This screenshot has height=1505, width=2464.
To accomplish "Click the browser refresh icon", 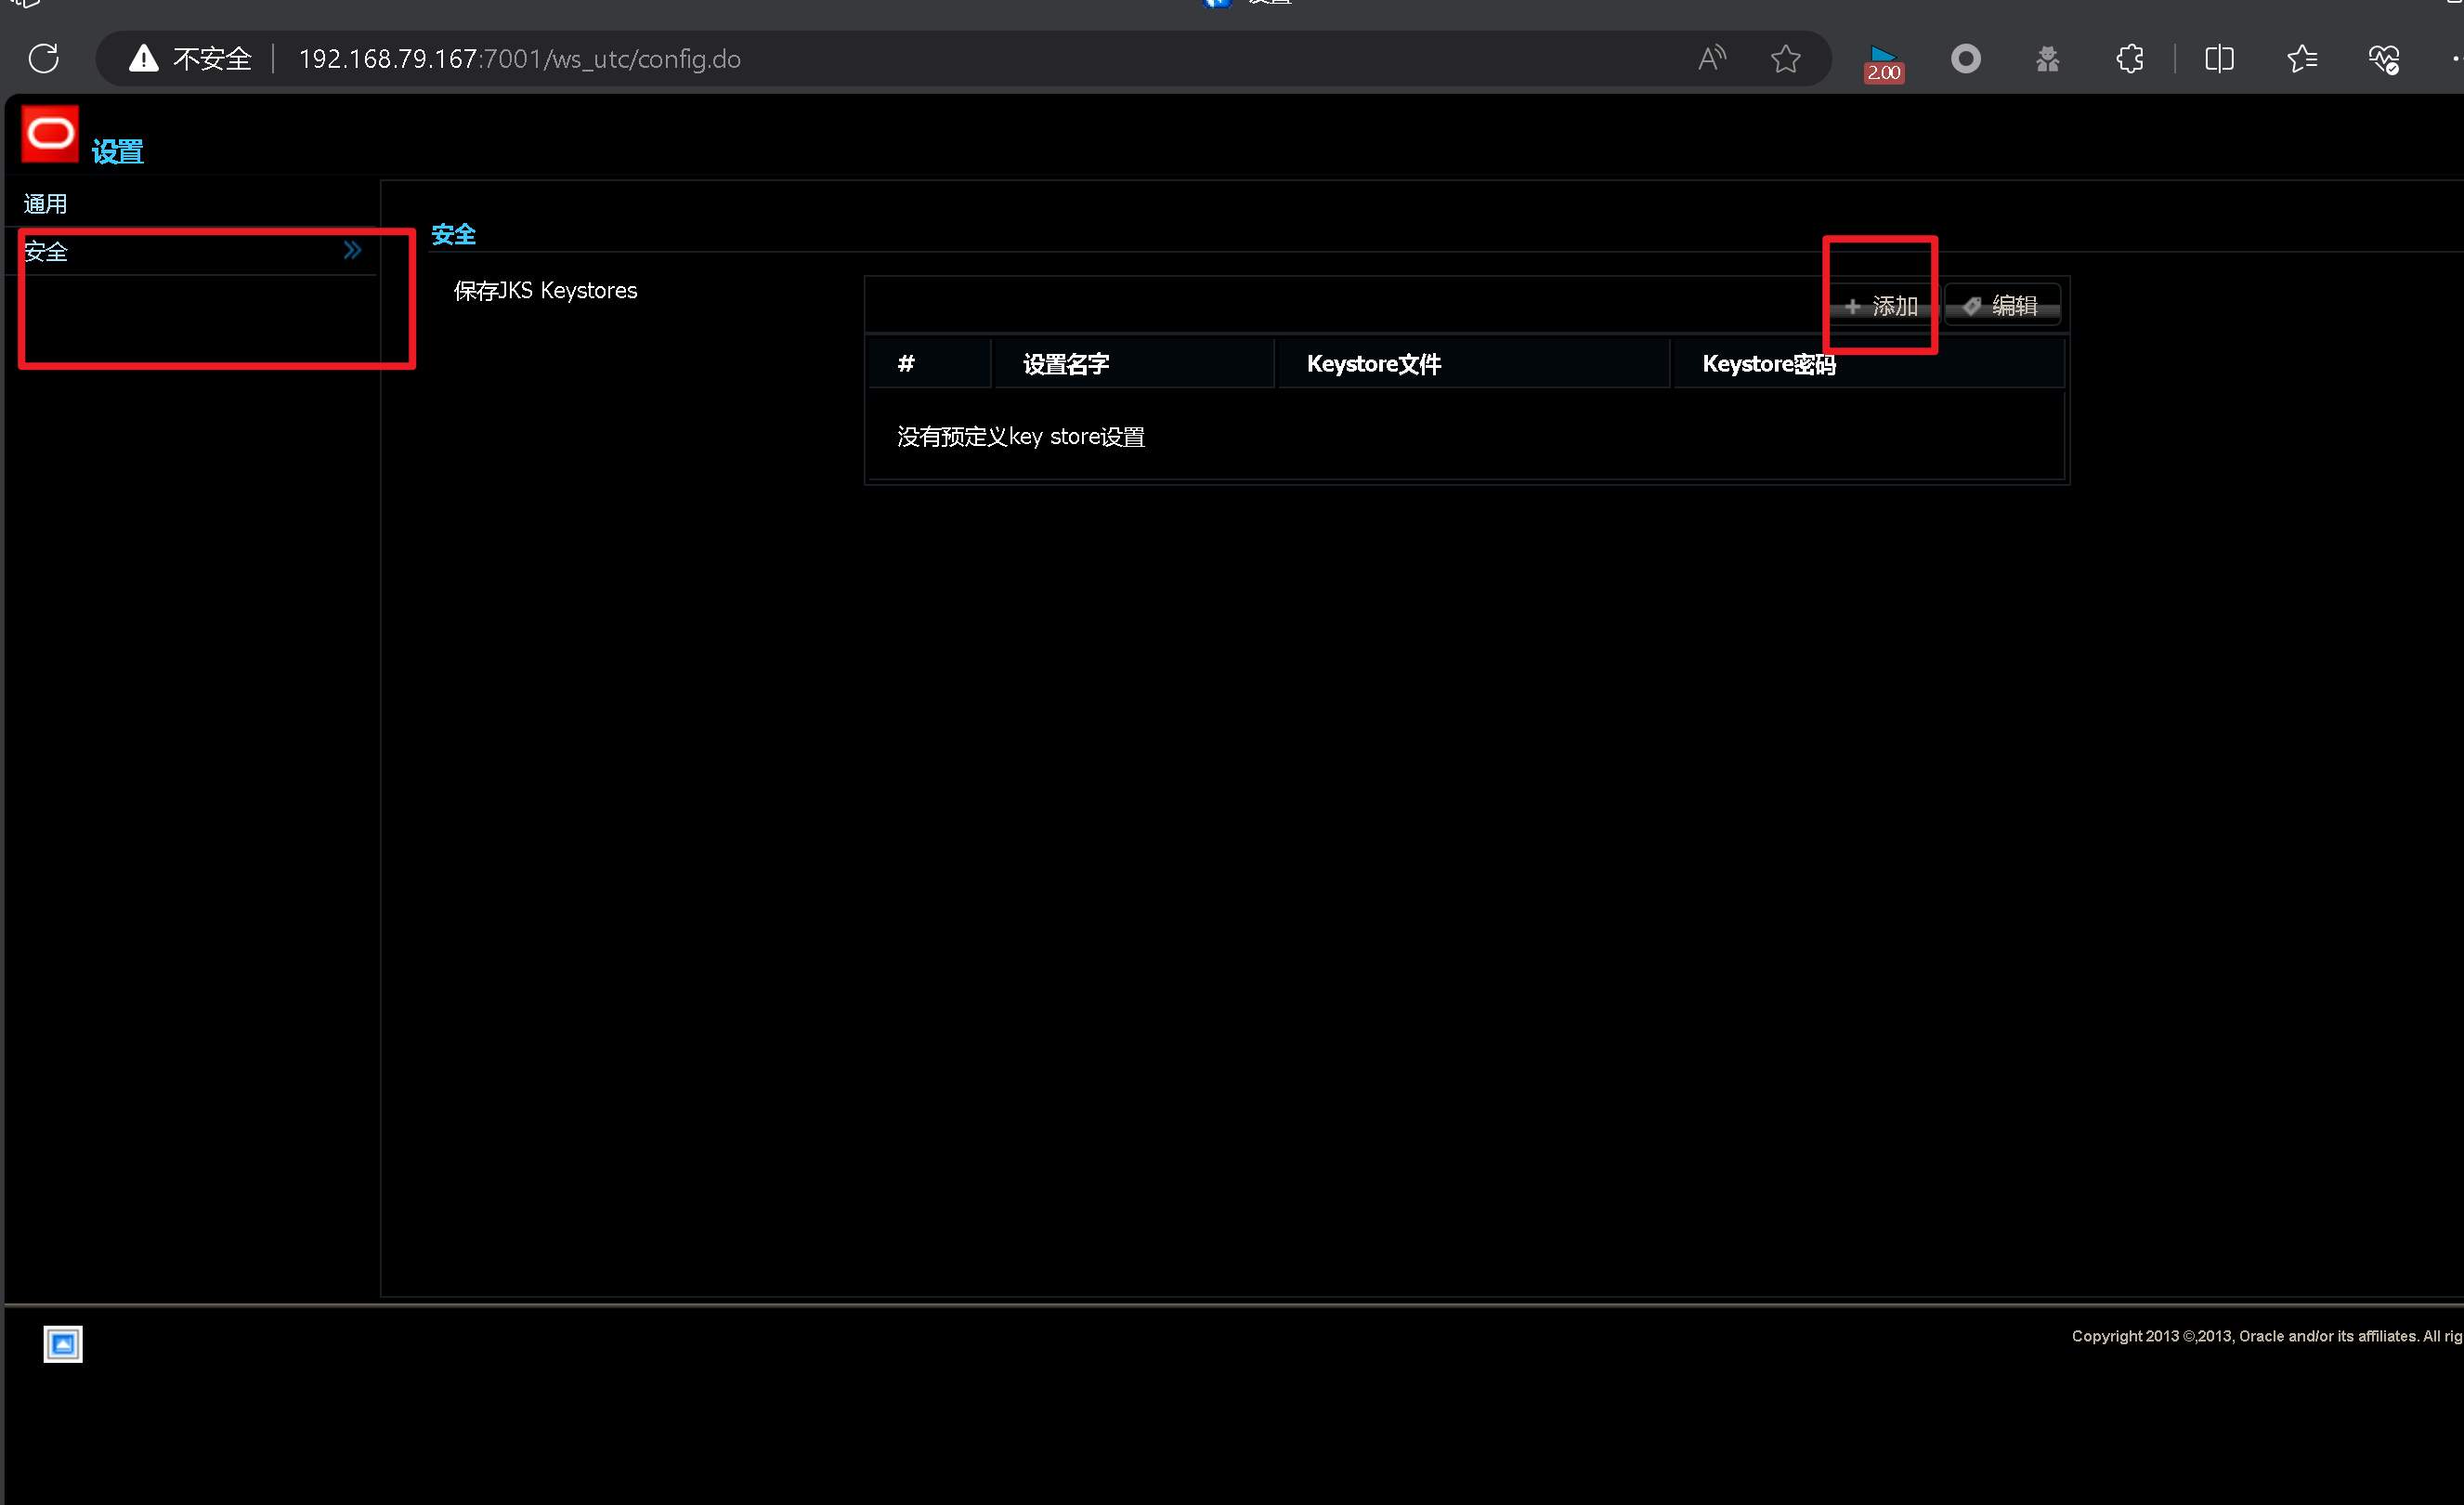I will (43, 59).
